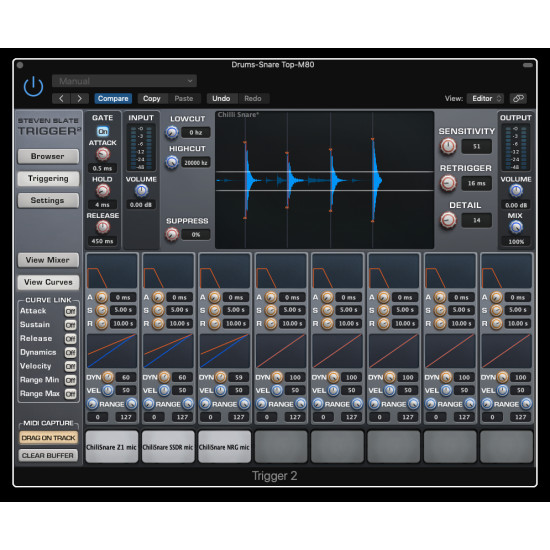This screenshot has width=550, height=550.
Task: Click the DYN knob in ChiliSnare Z1 slot
Action: coord(108,377)
